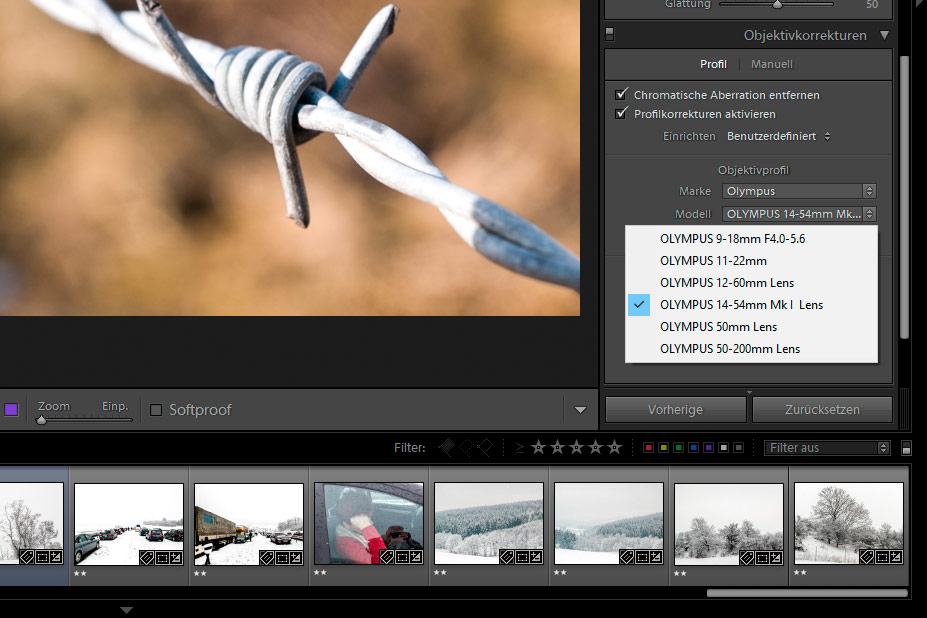
Task: Click adjustments badge on woman-in-car thumbnail
Action: click(x=416, y=557)
